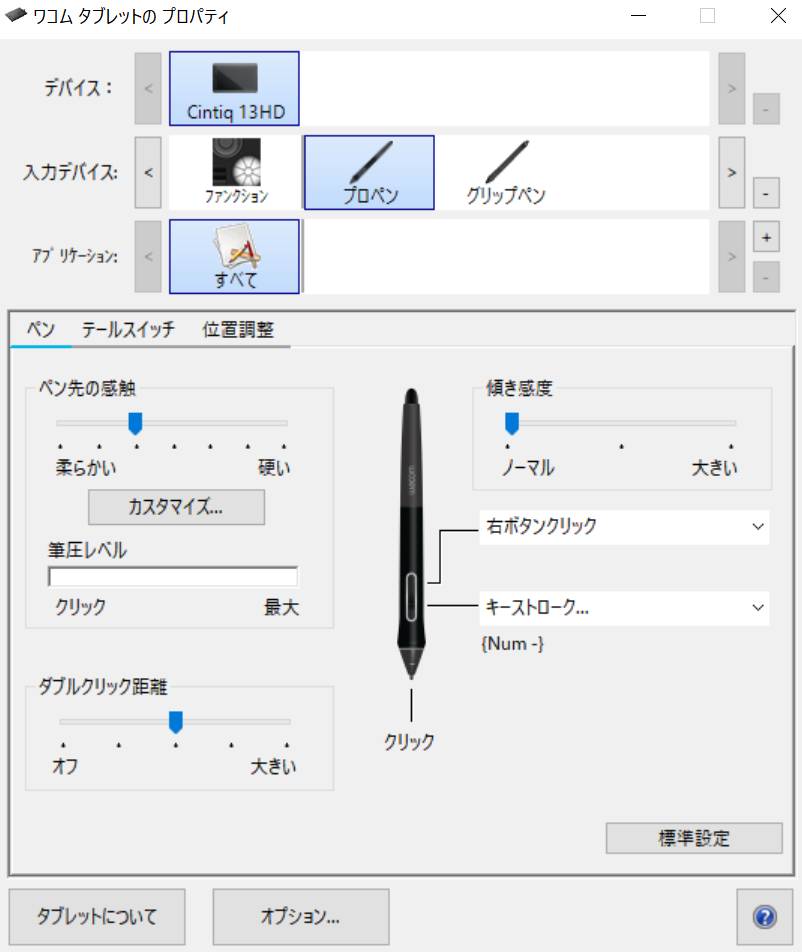802x952 pixels.
Task: Open タブレットについて dialog
Action: [97, 917]
